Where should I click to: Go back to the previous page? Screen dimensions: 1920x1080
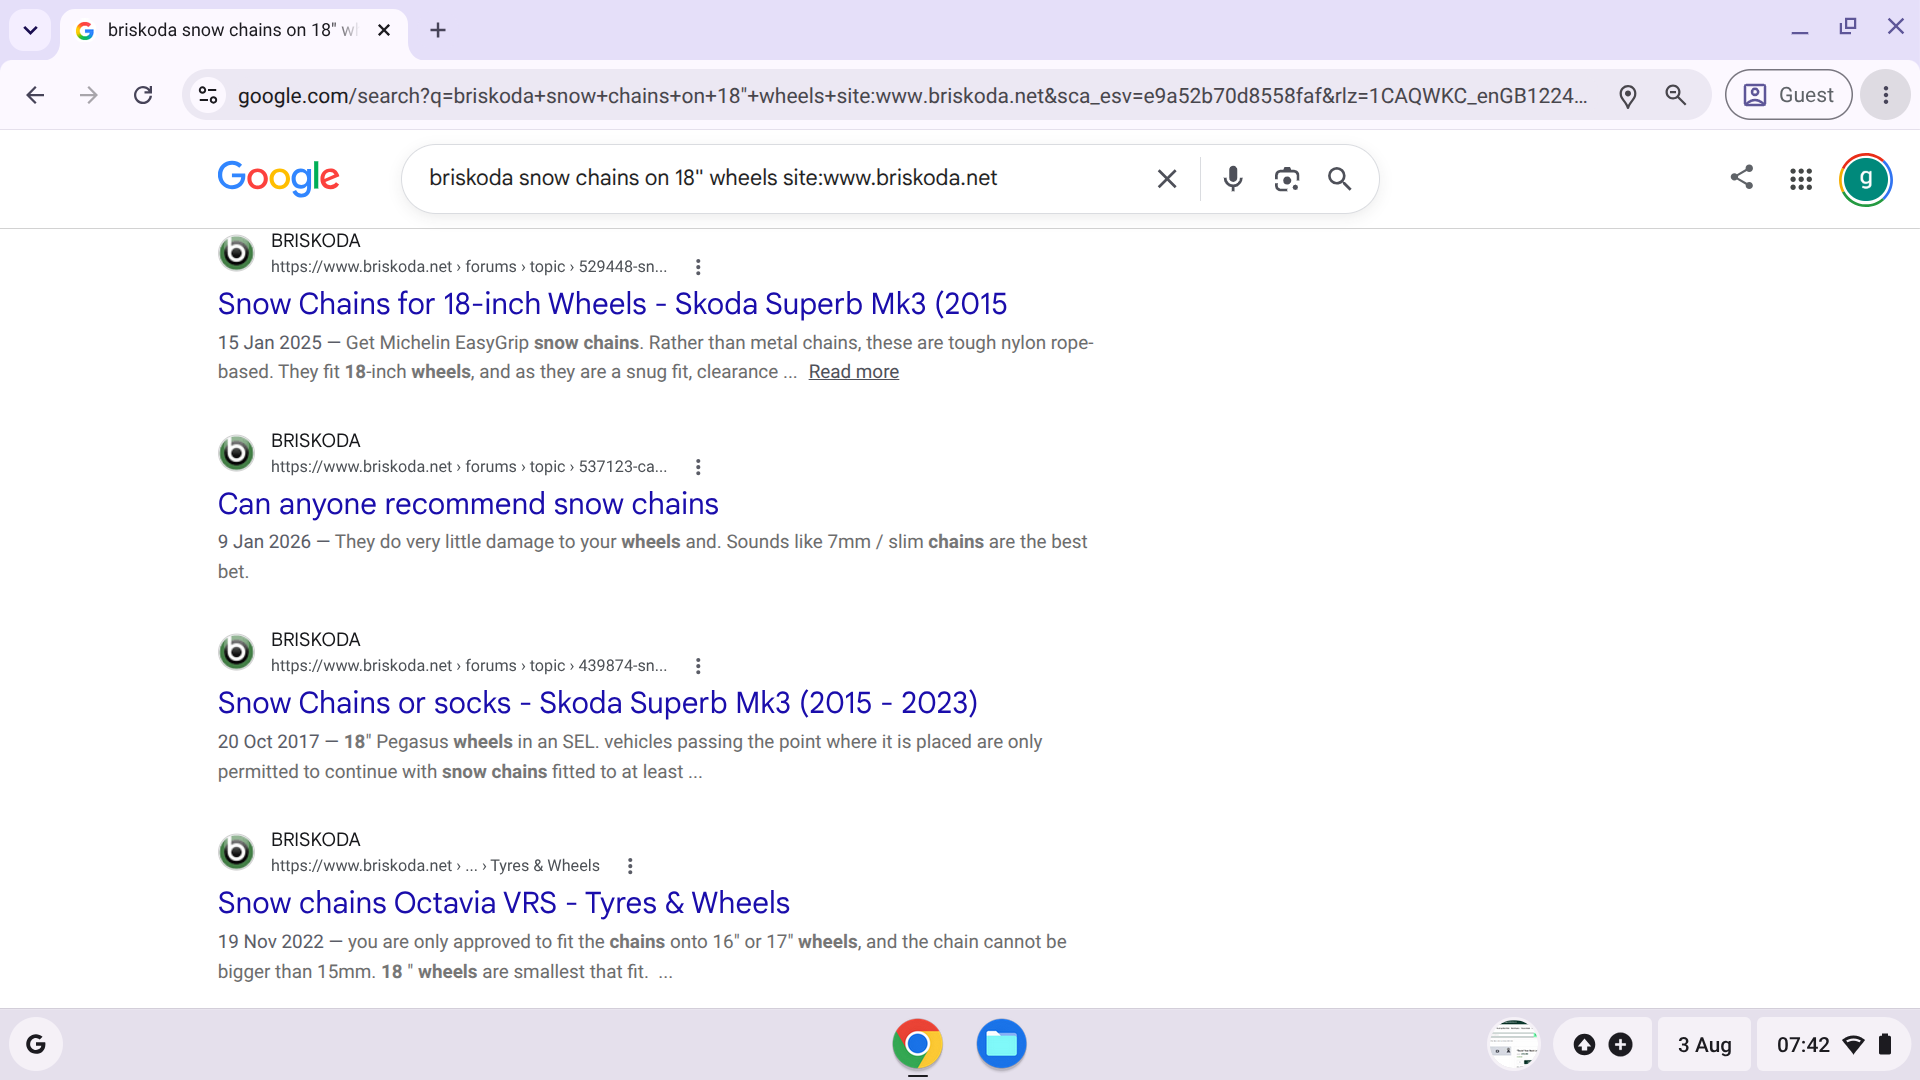tap(36, 95)
